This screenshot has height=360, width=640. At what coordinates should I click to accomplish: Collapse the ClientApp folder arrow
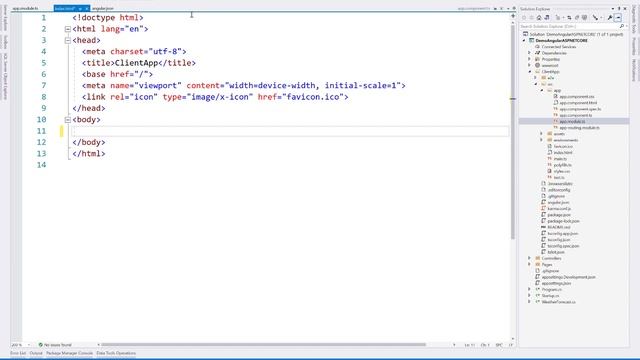[x=530, y=71]
